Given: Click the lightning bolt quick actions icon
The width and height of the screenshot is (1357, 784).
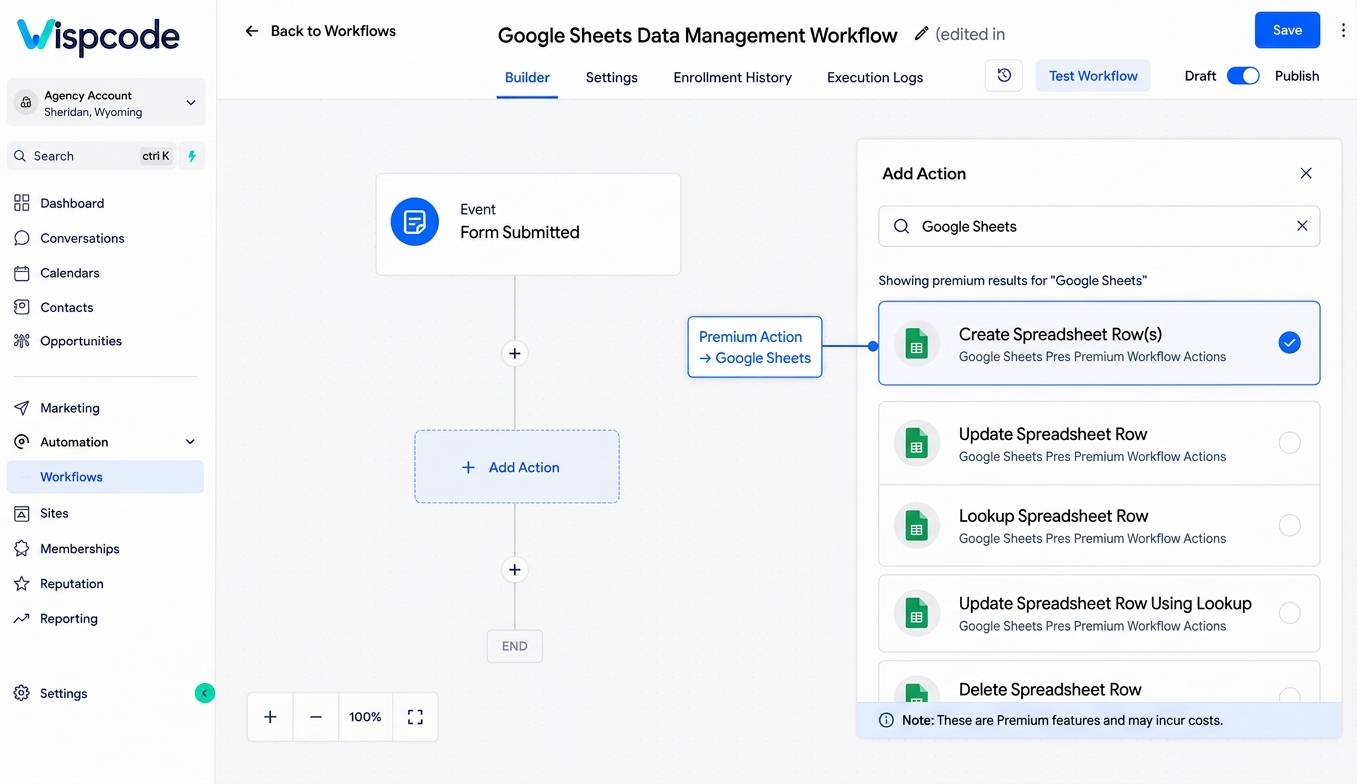Looking at the screenshot, I should (192, 156).
